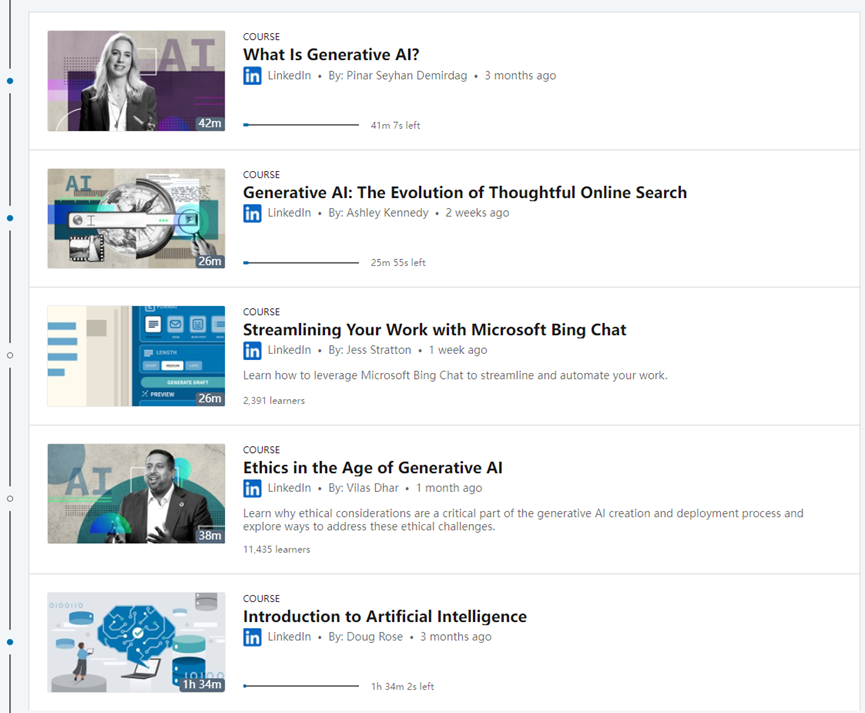
Task: Click the Bing Chat course thumbnail
Action: 136,356
